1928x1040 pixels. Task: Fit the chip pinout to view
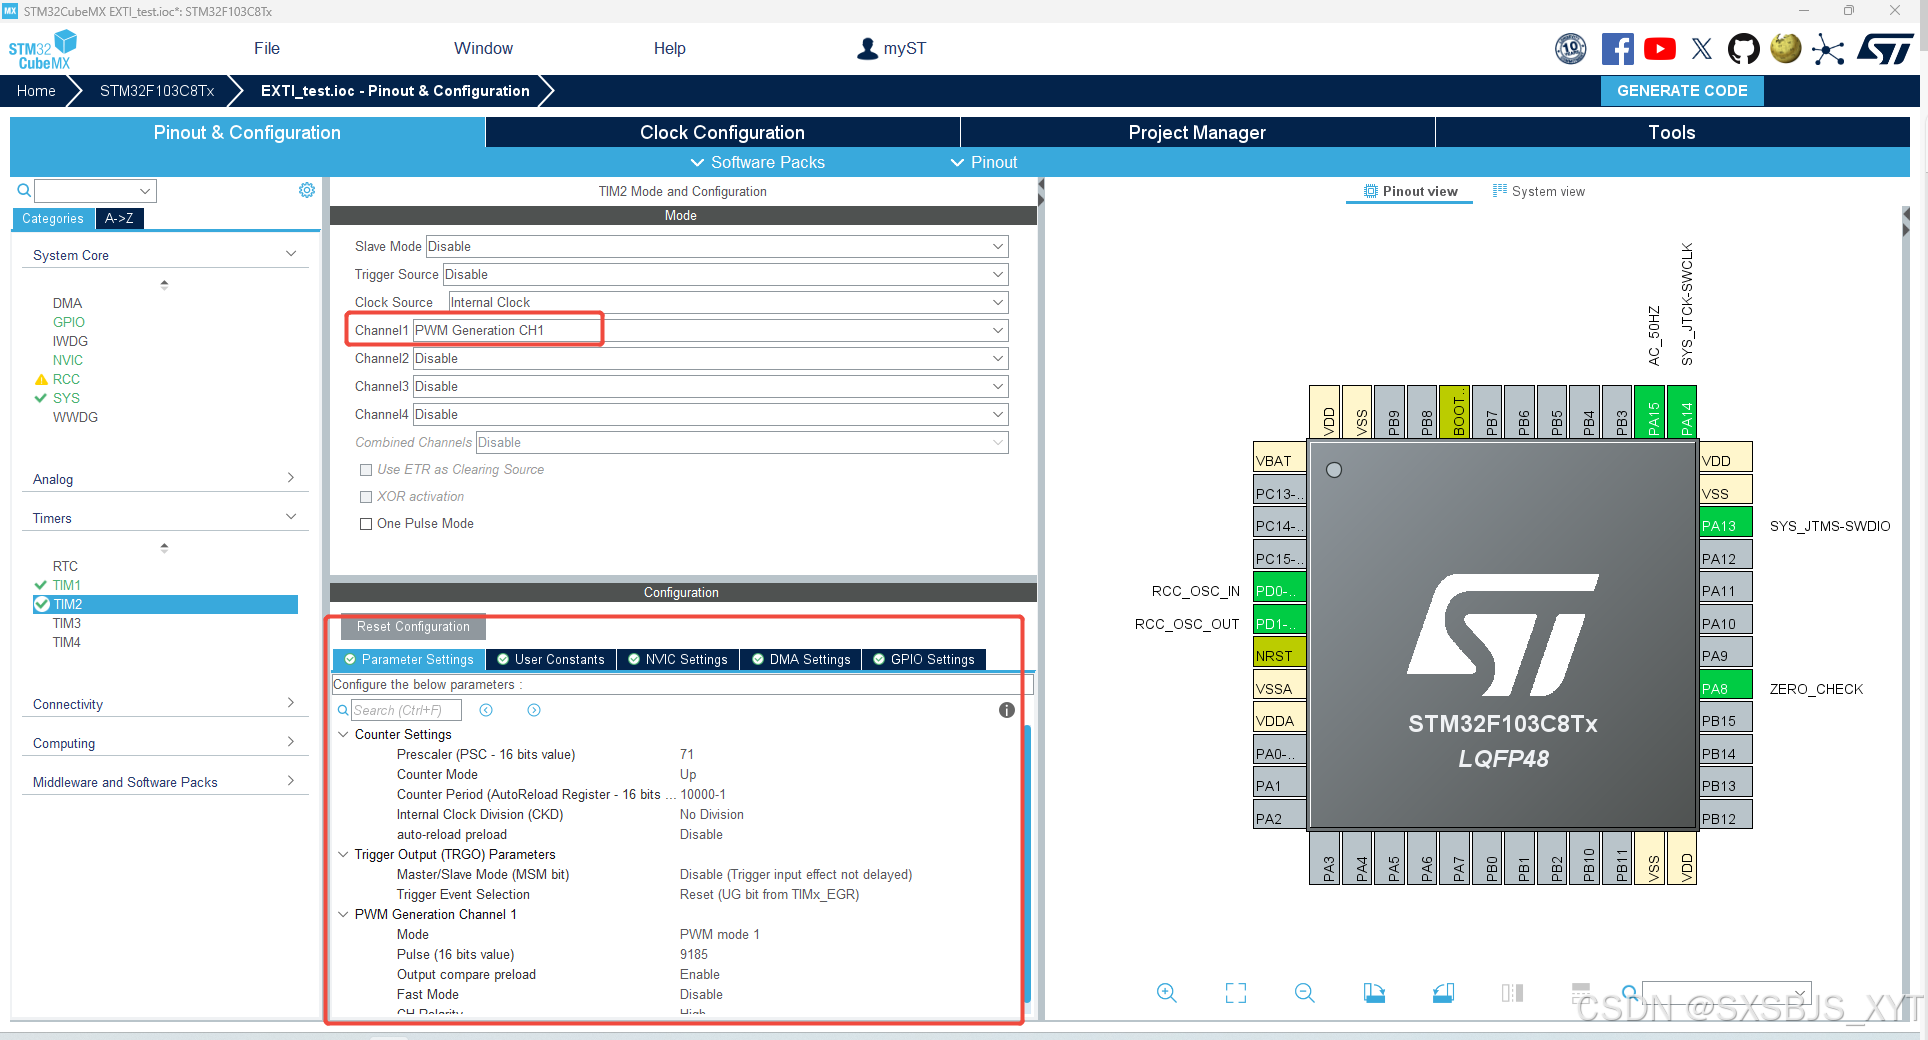click(x=1236, y=993)
